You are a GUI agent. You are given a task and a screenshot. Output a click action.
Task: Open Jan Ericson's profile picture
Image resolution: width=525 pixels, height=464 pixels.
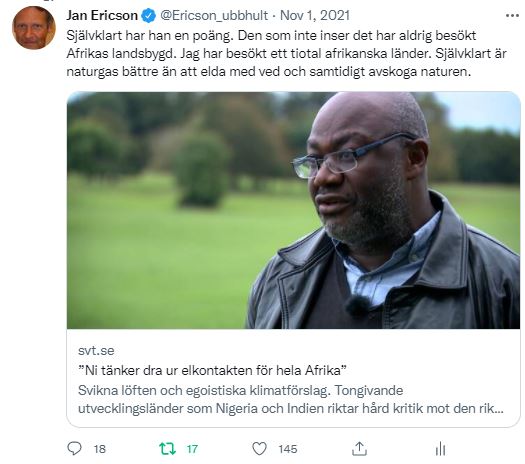pos(33,28)
